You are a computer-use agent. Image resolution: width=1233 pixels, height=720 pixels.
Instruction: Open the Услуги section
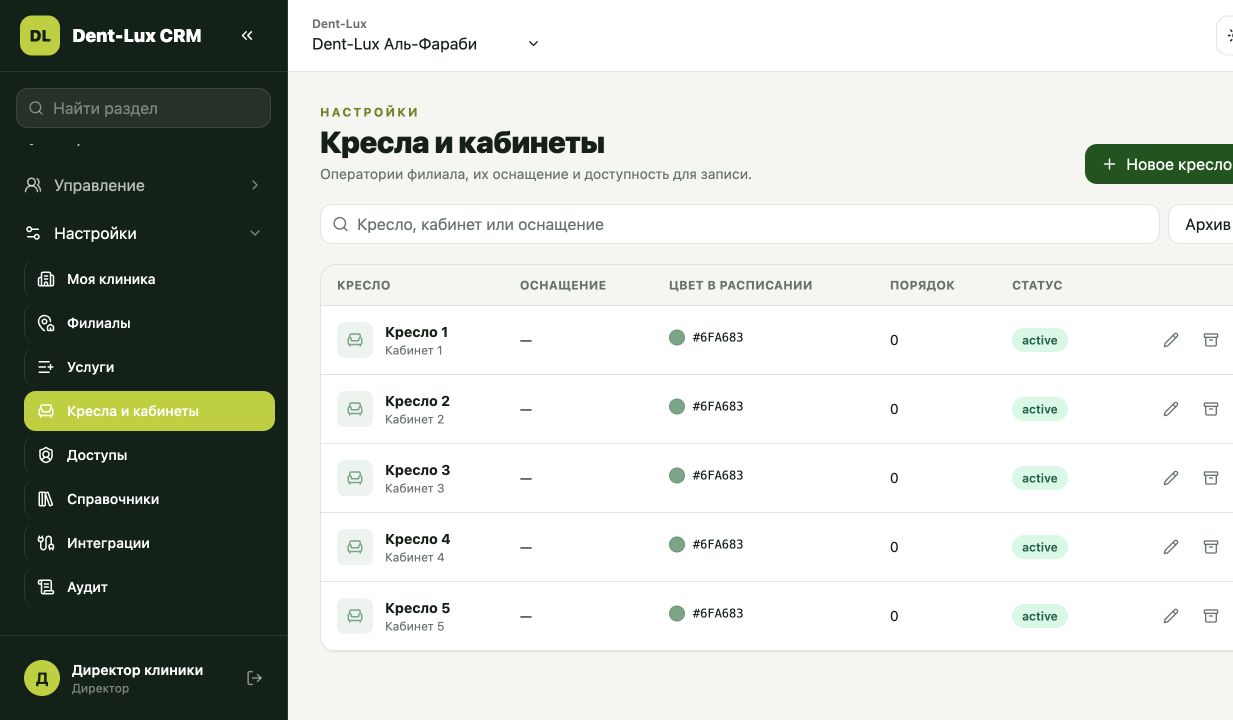149,367
